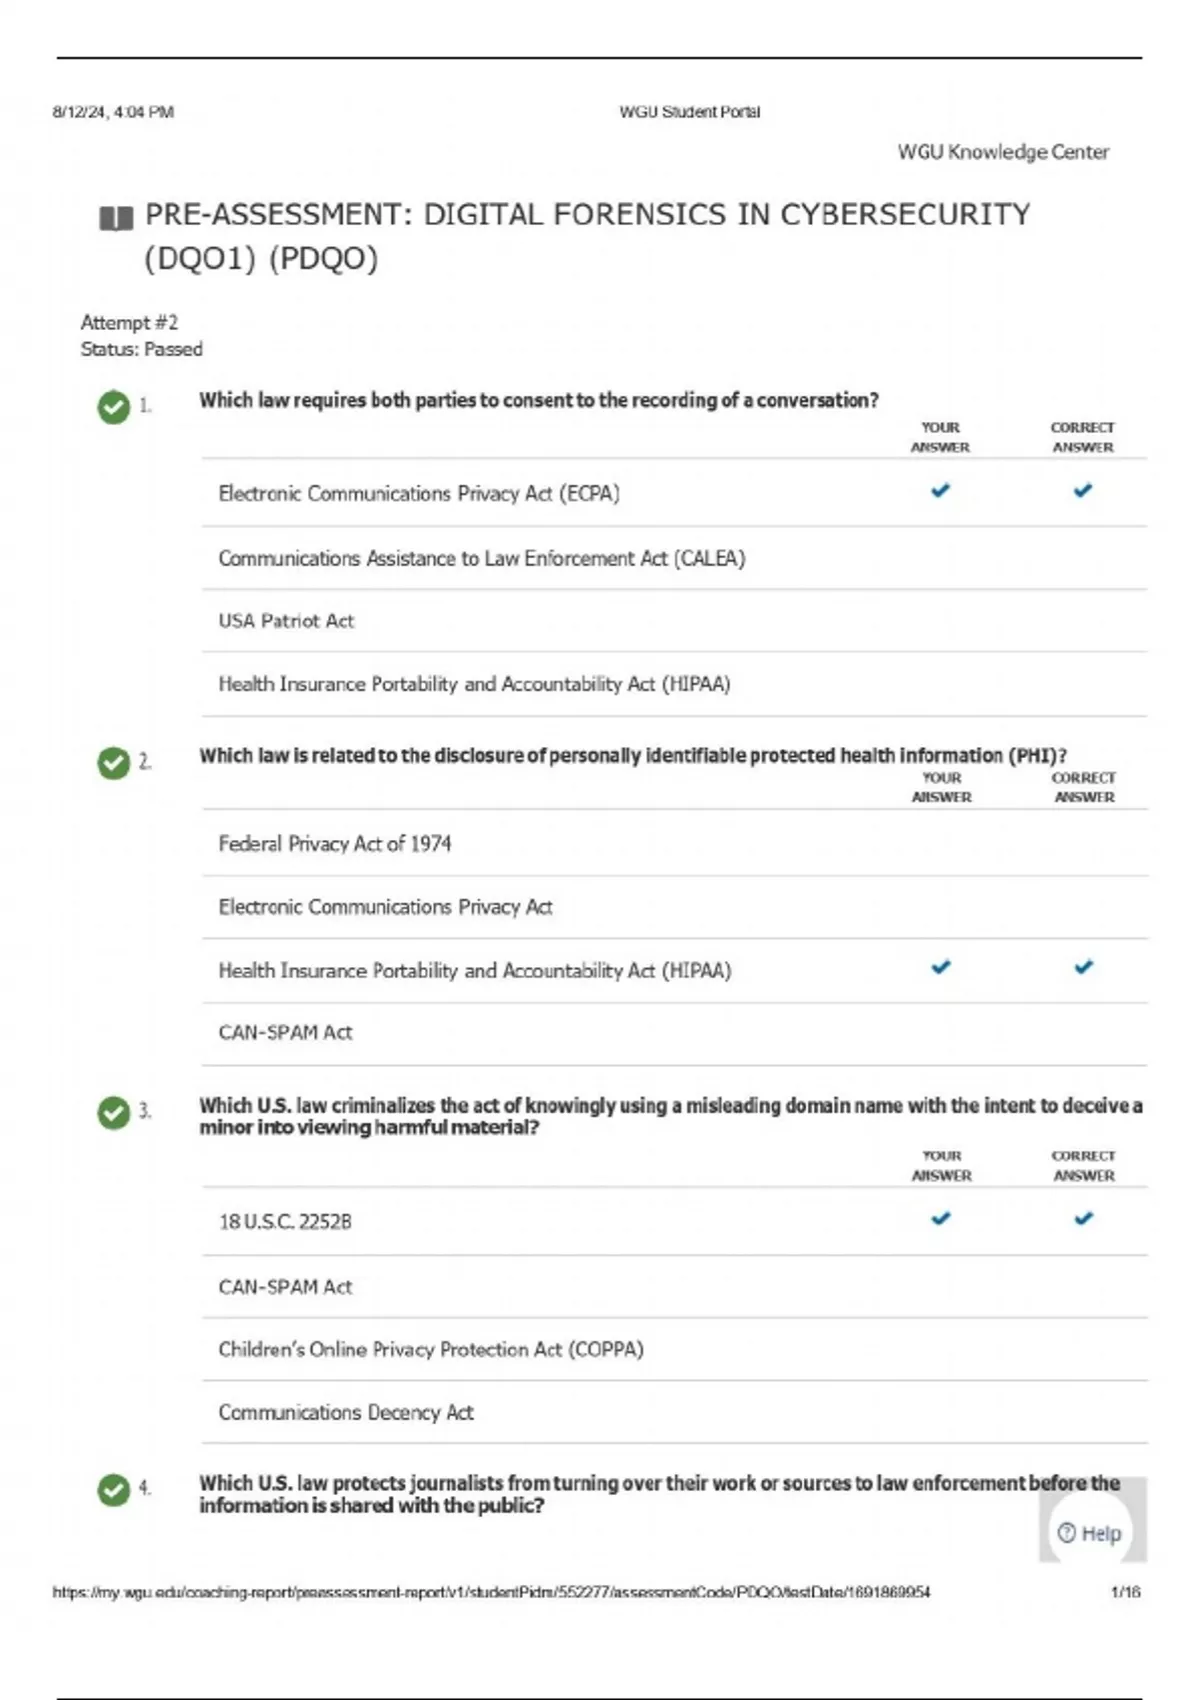
Task: Click the green check icon for question 2
Action: pyautogui.click(x=114, y=763)
